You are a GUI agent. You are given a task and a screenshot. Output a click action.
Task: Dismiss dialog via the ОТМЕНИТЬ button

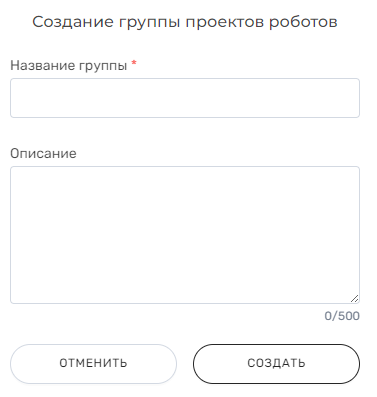coord(93,364)
